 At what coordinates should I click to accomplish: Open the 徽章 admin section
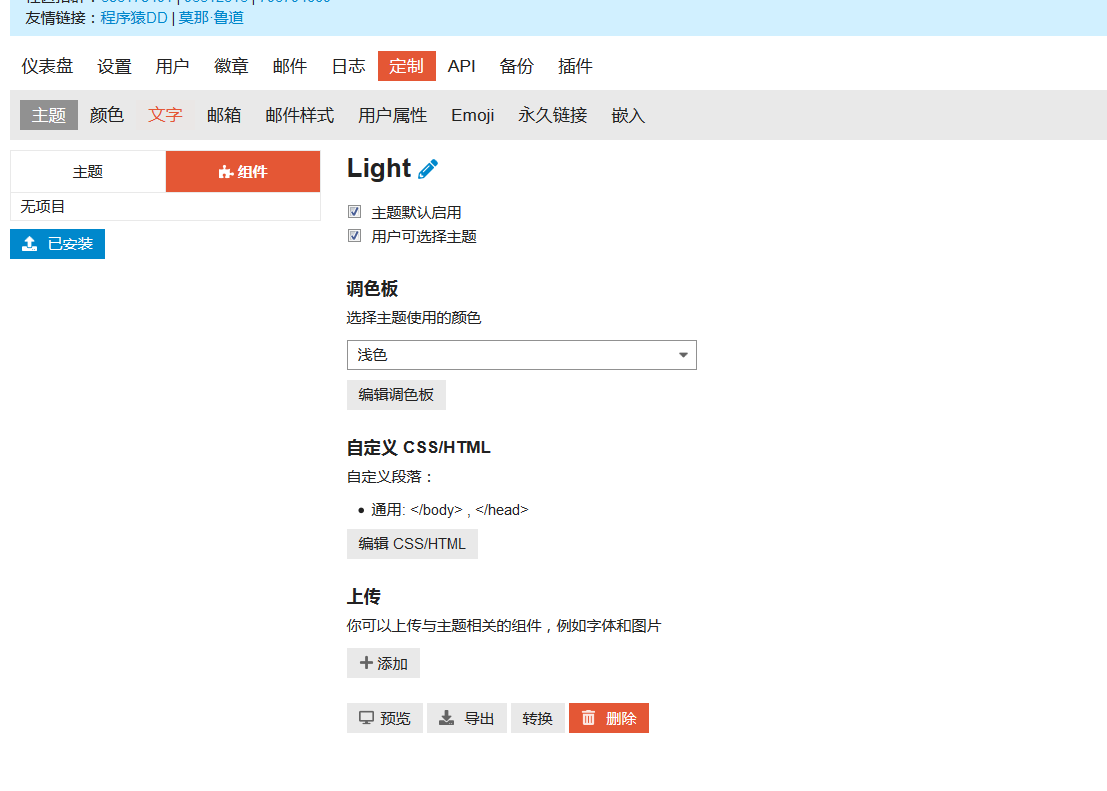232,66
